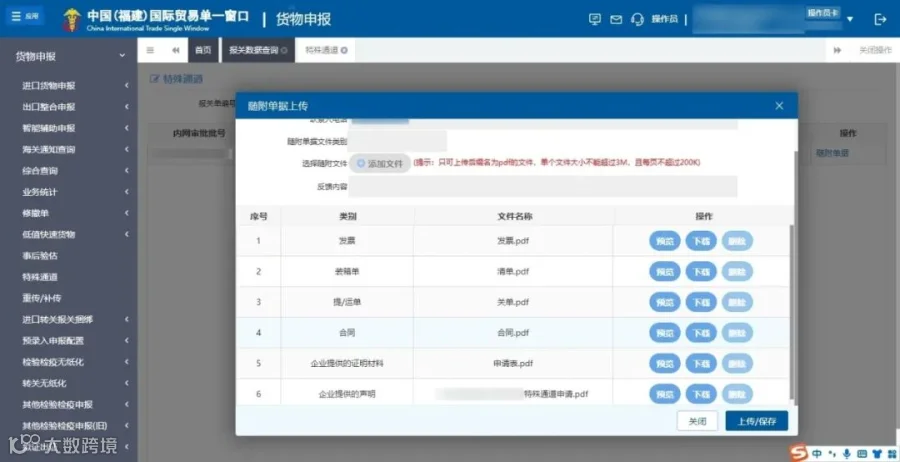Open the mail envelope icon
This screenshot has width=900, height=462.
point(616,20)
